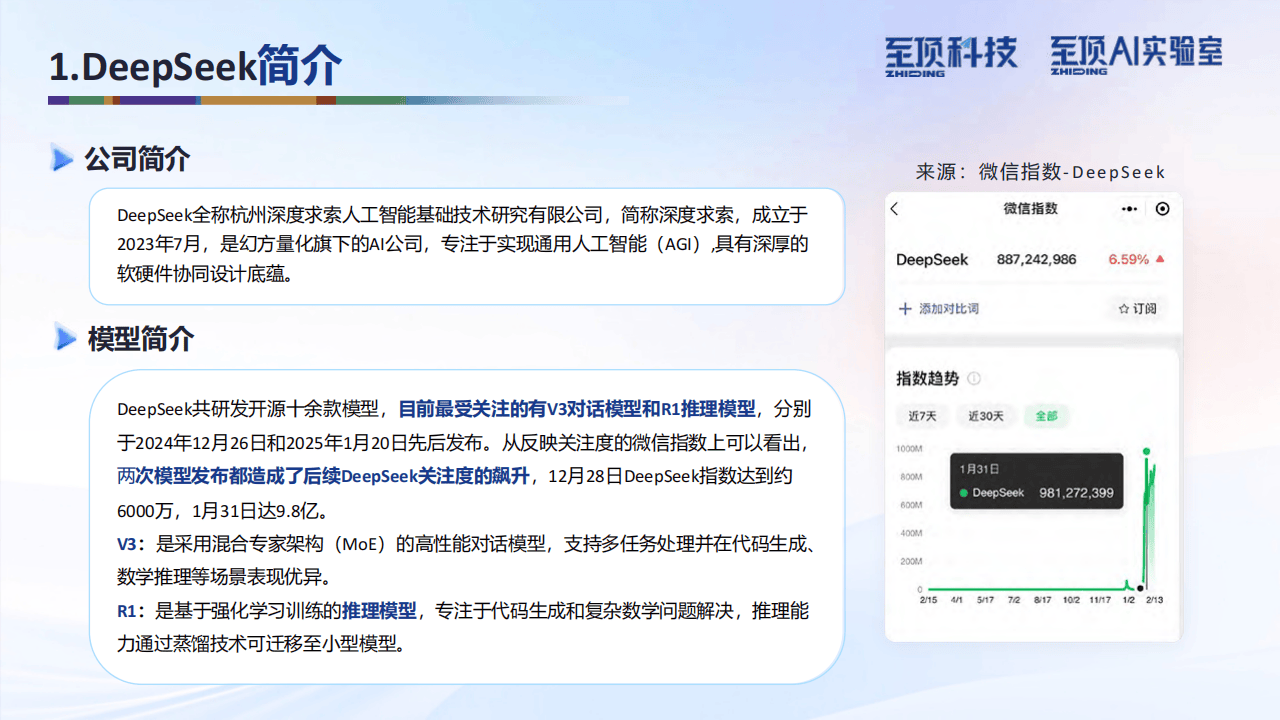Select the 近7天 range tab
Viewport: 1280px width, 720px height.
(x=922, y=416)
